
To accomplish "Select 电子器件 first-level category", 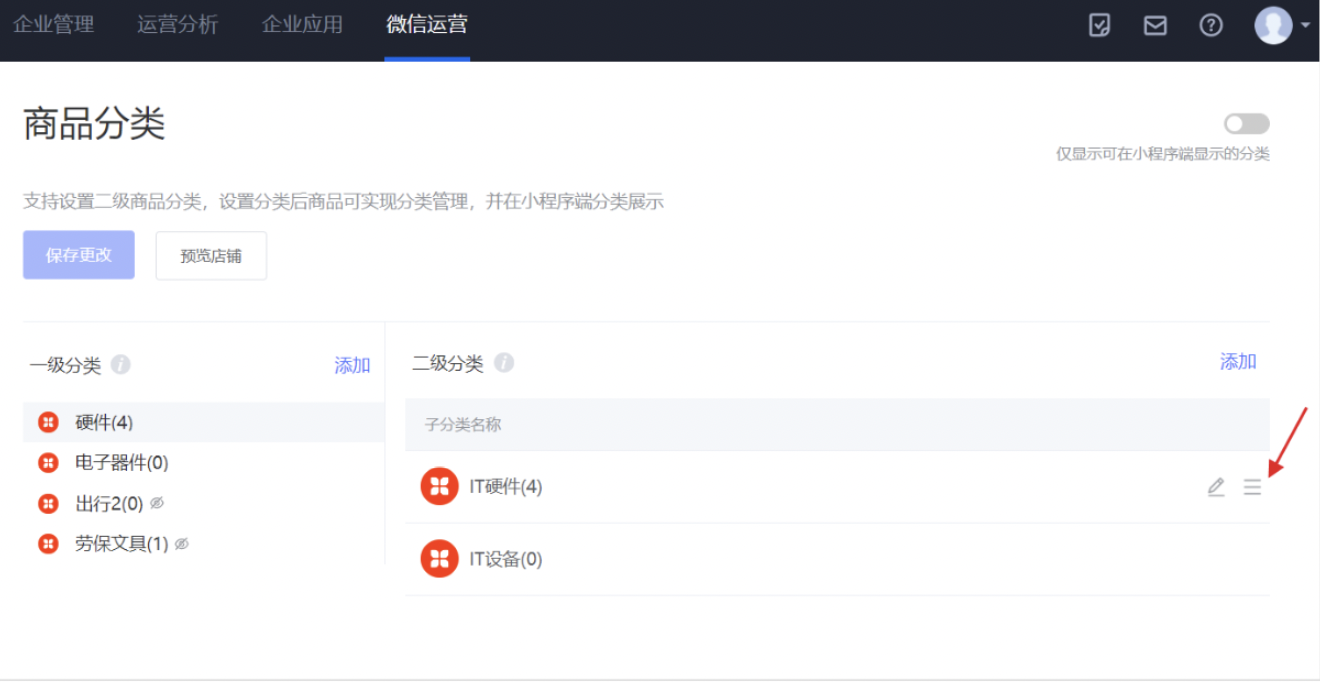I will coord(121,463).
